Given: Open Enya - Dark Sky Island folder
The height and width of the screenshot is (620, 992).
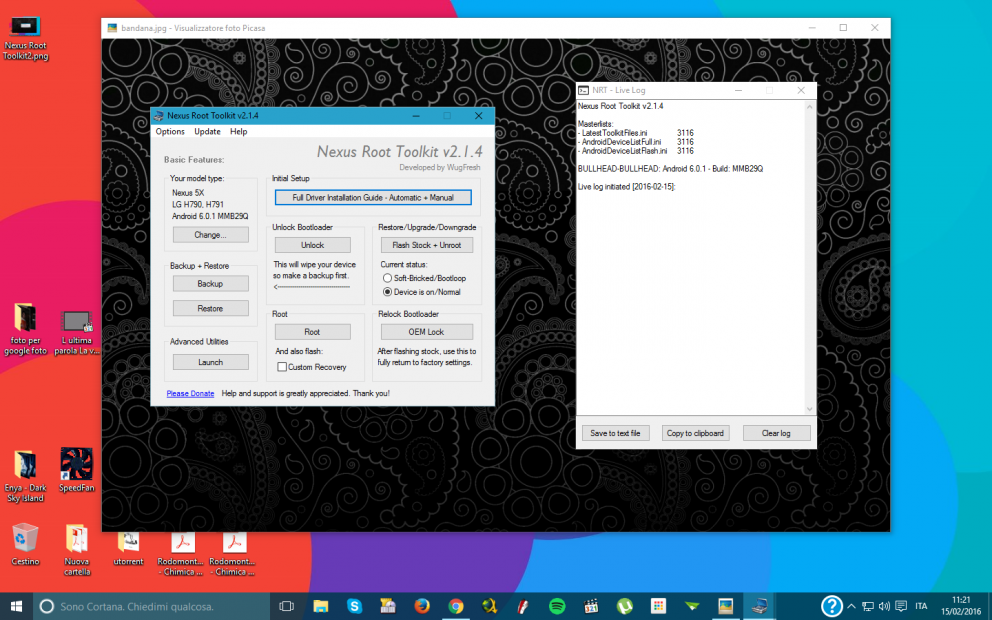Looking at the screenshot, I should point(25,476).
